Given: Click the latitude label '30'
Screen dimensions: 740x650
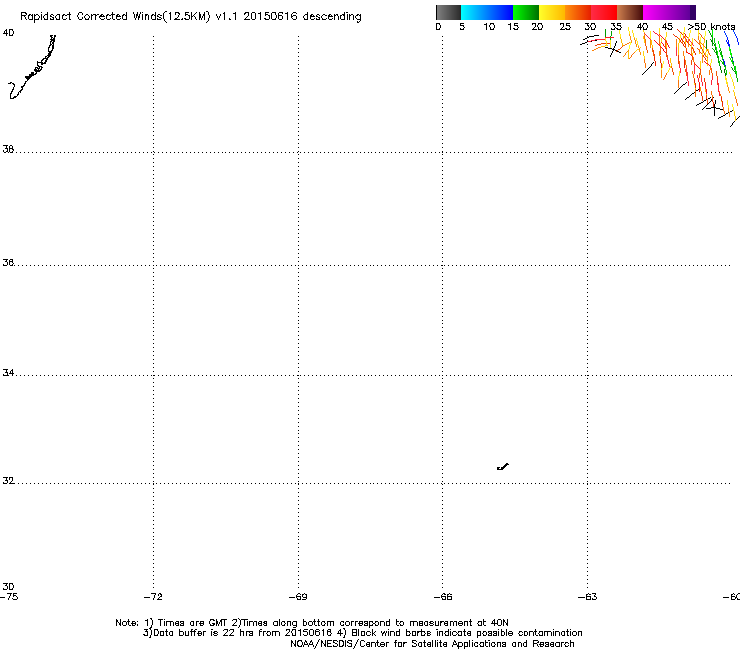Looking at the screenshot, I should (8, 587).
